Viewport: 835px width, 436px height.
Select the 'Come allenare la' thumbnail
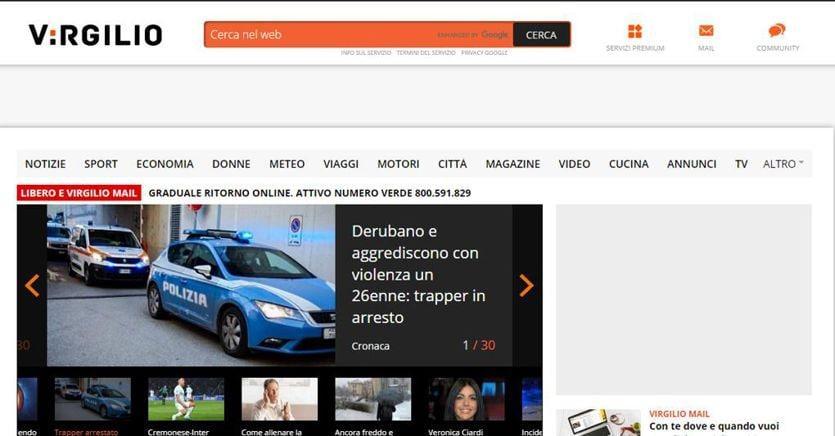tap(280, 399)
